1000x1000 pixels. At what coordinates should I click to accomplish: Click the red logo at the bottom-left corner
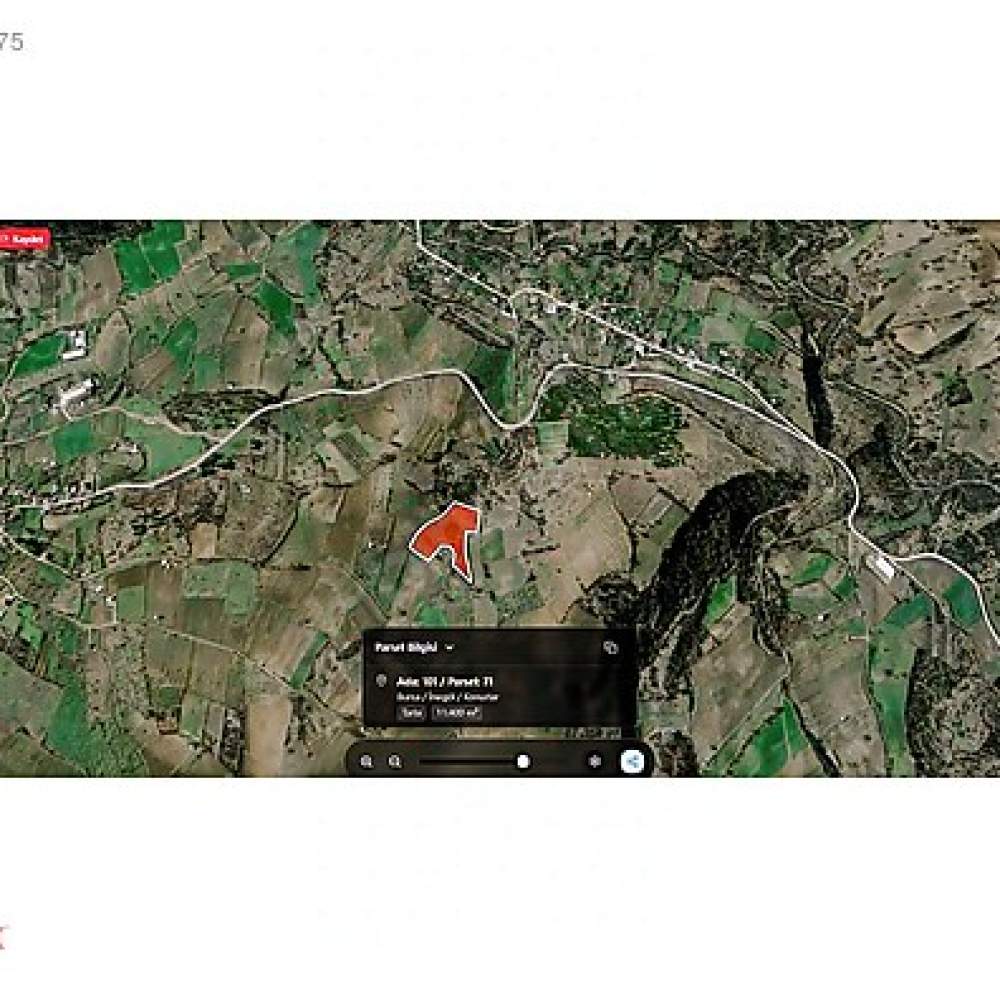[x=3, y=939]
